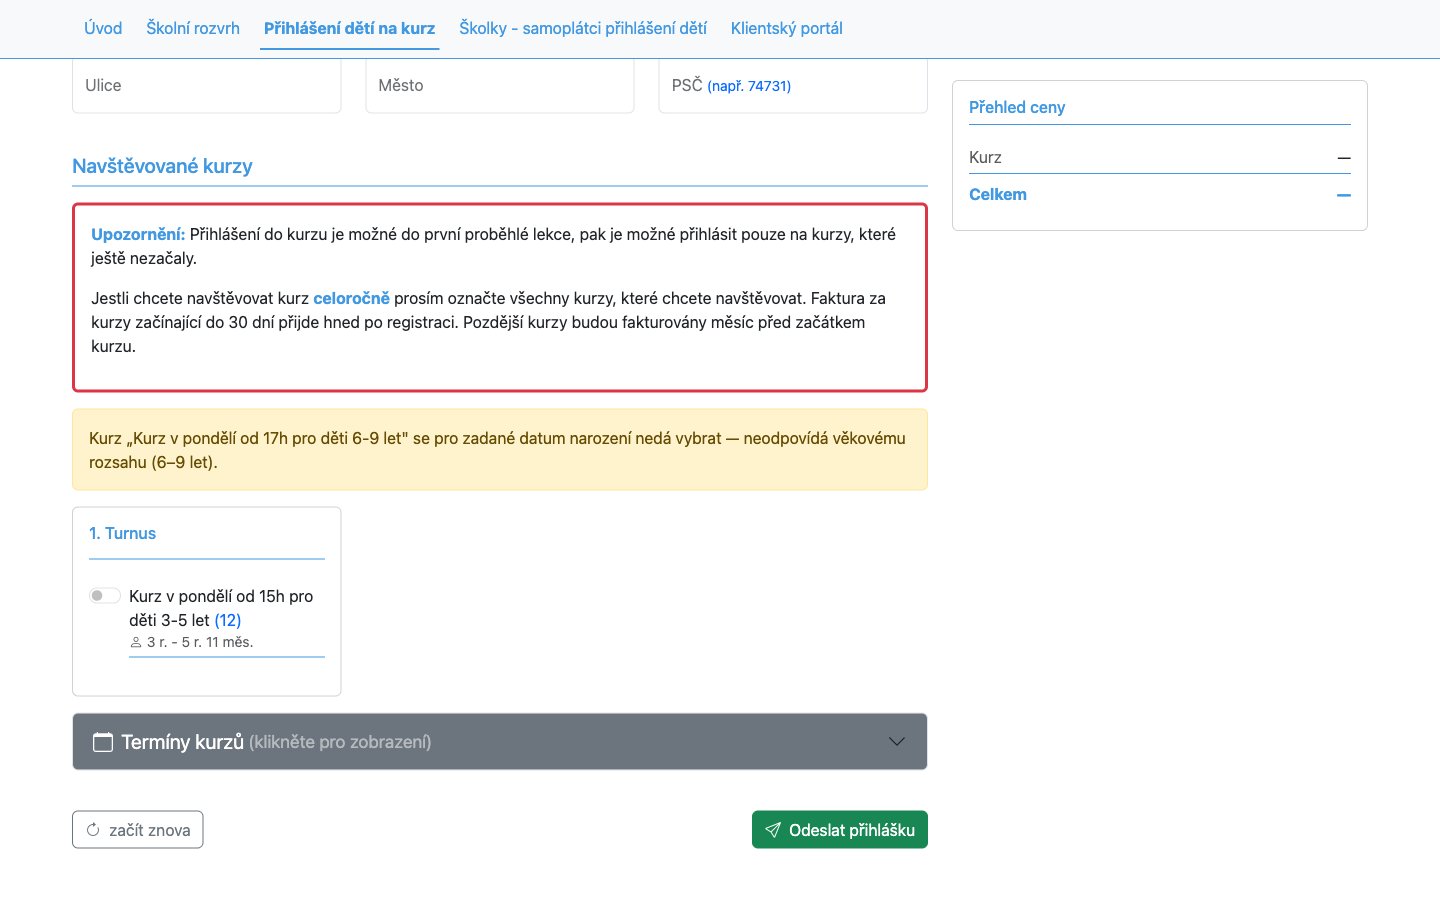This screenshot has height=900, width=1440.
Task: Click the paper plane icon in Odeslat přihlášku
Action: [x=773, y=830]
